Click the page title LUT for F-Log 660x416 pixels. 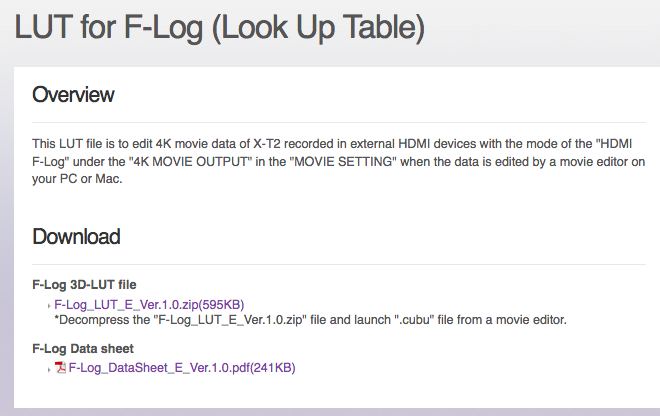tap(219, 28)
